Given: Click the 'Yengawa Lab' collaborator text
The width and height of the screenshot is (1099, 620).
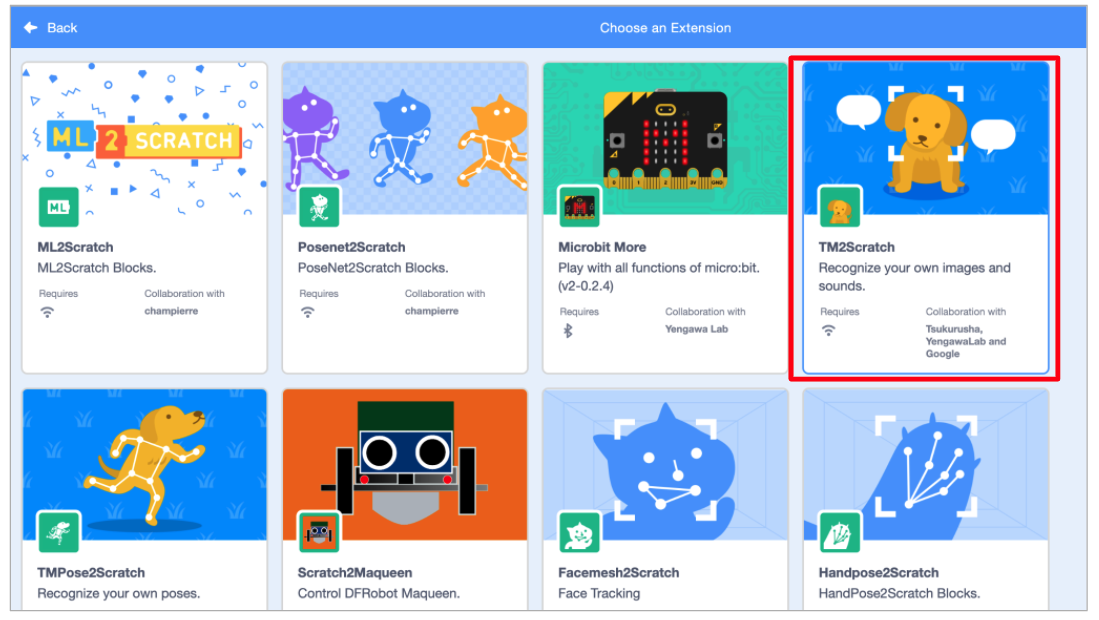Looking at the screenshot, I should [x=697, y=329].
